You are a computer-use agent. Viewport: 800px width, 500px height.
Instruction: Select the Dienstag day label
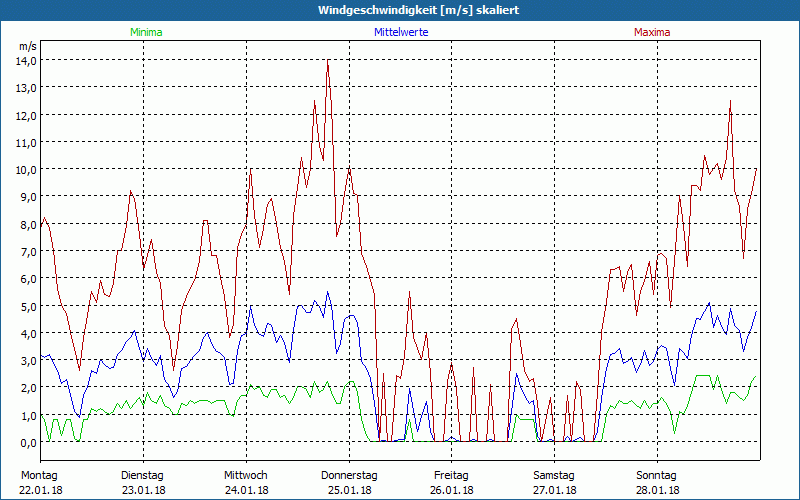coord(143,475)
